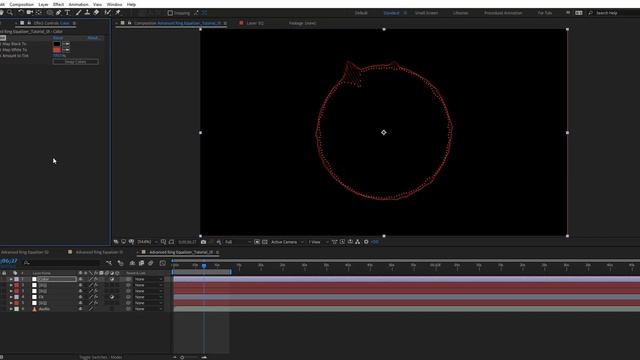Screen dimensions: 640x360
Task: Switch to the Layer EQ viewer tab
Action: (x=255, y=23)
